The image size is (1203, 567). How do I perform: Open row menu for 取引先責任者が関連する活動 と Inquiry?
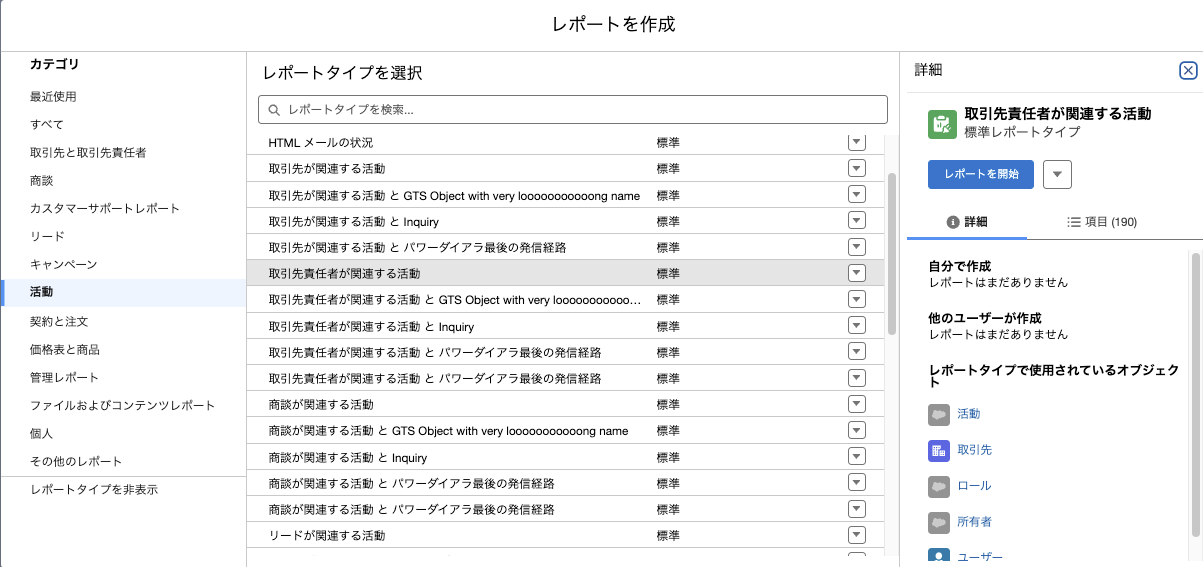point(856,326)
